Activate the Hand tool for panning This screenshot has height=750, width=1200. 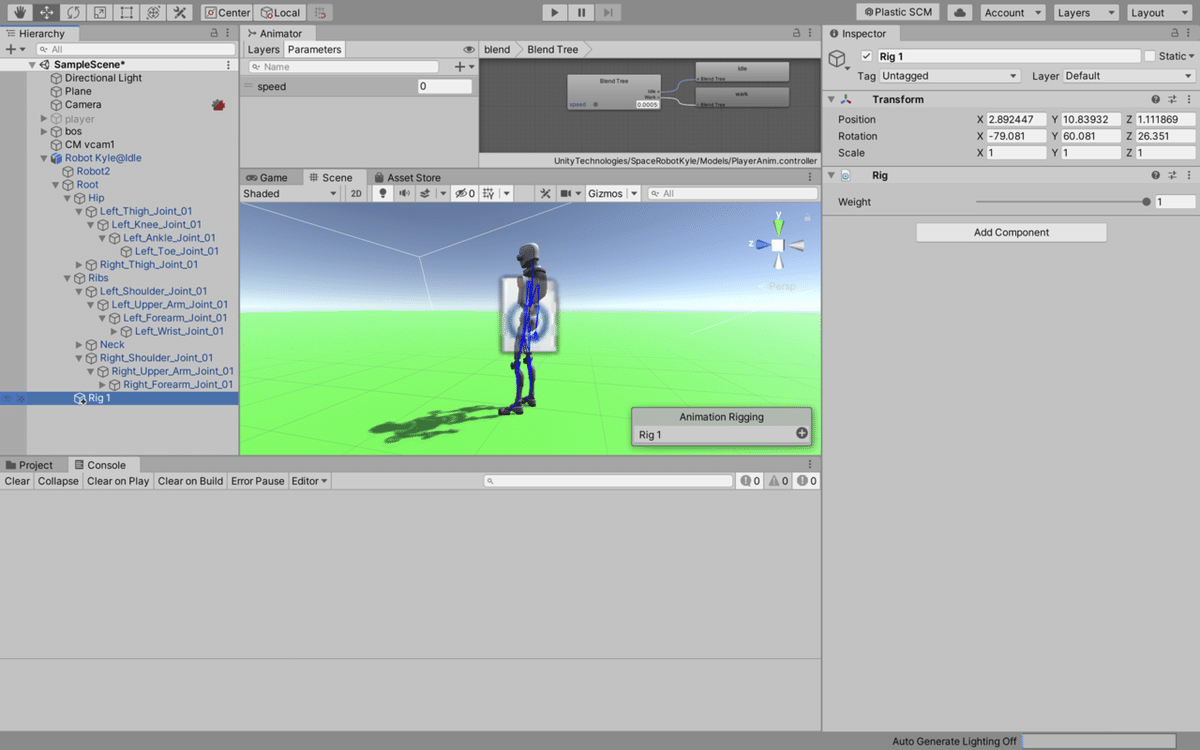click(18, 12)
